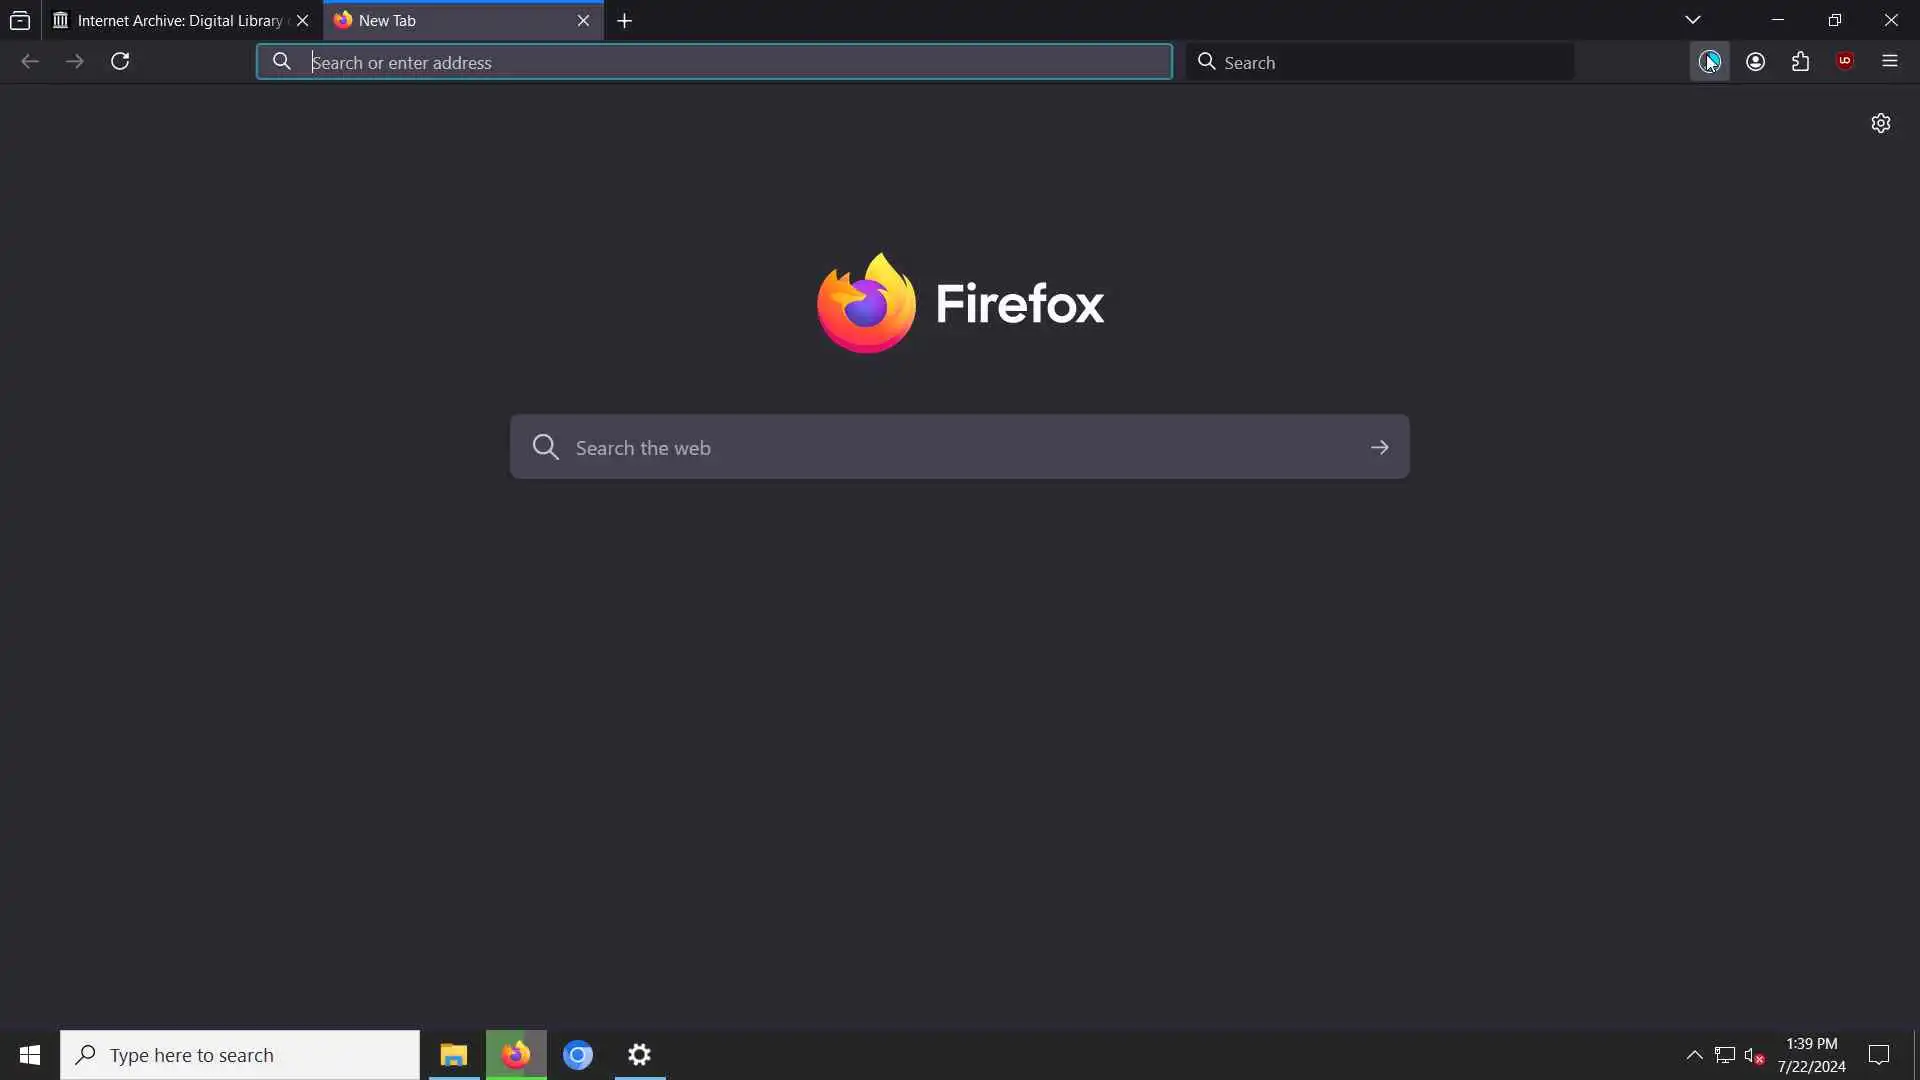Expand the List all tabs chevron
1920x1080 pixels.
pyautogui.click(x=1692, y=20)
